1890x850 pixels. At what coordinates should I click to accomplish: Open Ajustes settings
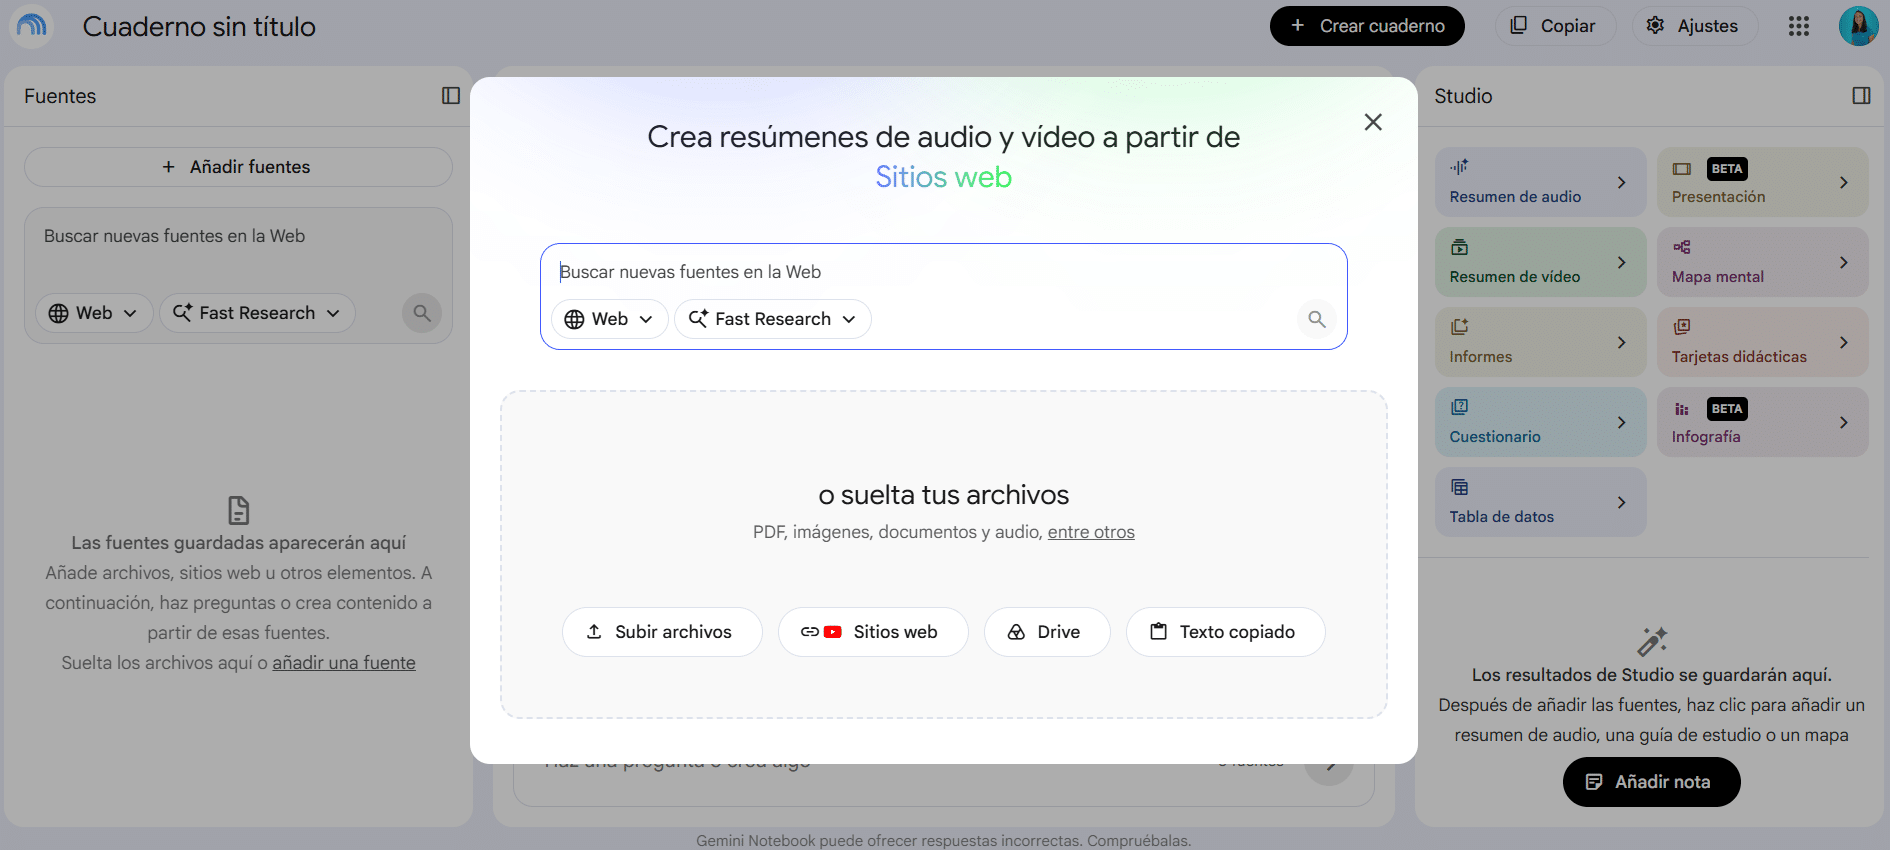(x=1693, y=26)
